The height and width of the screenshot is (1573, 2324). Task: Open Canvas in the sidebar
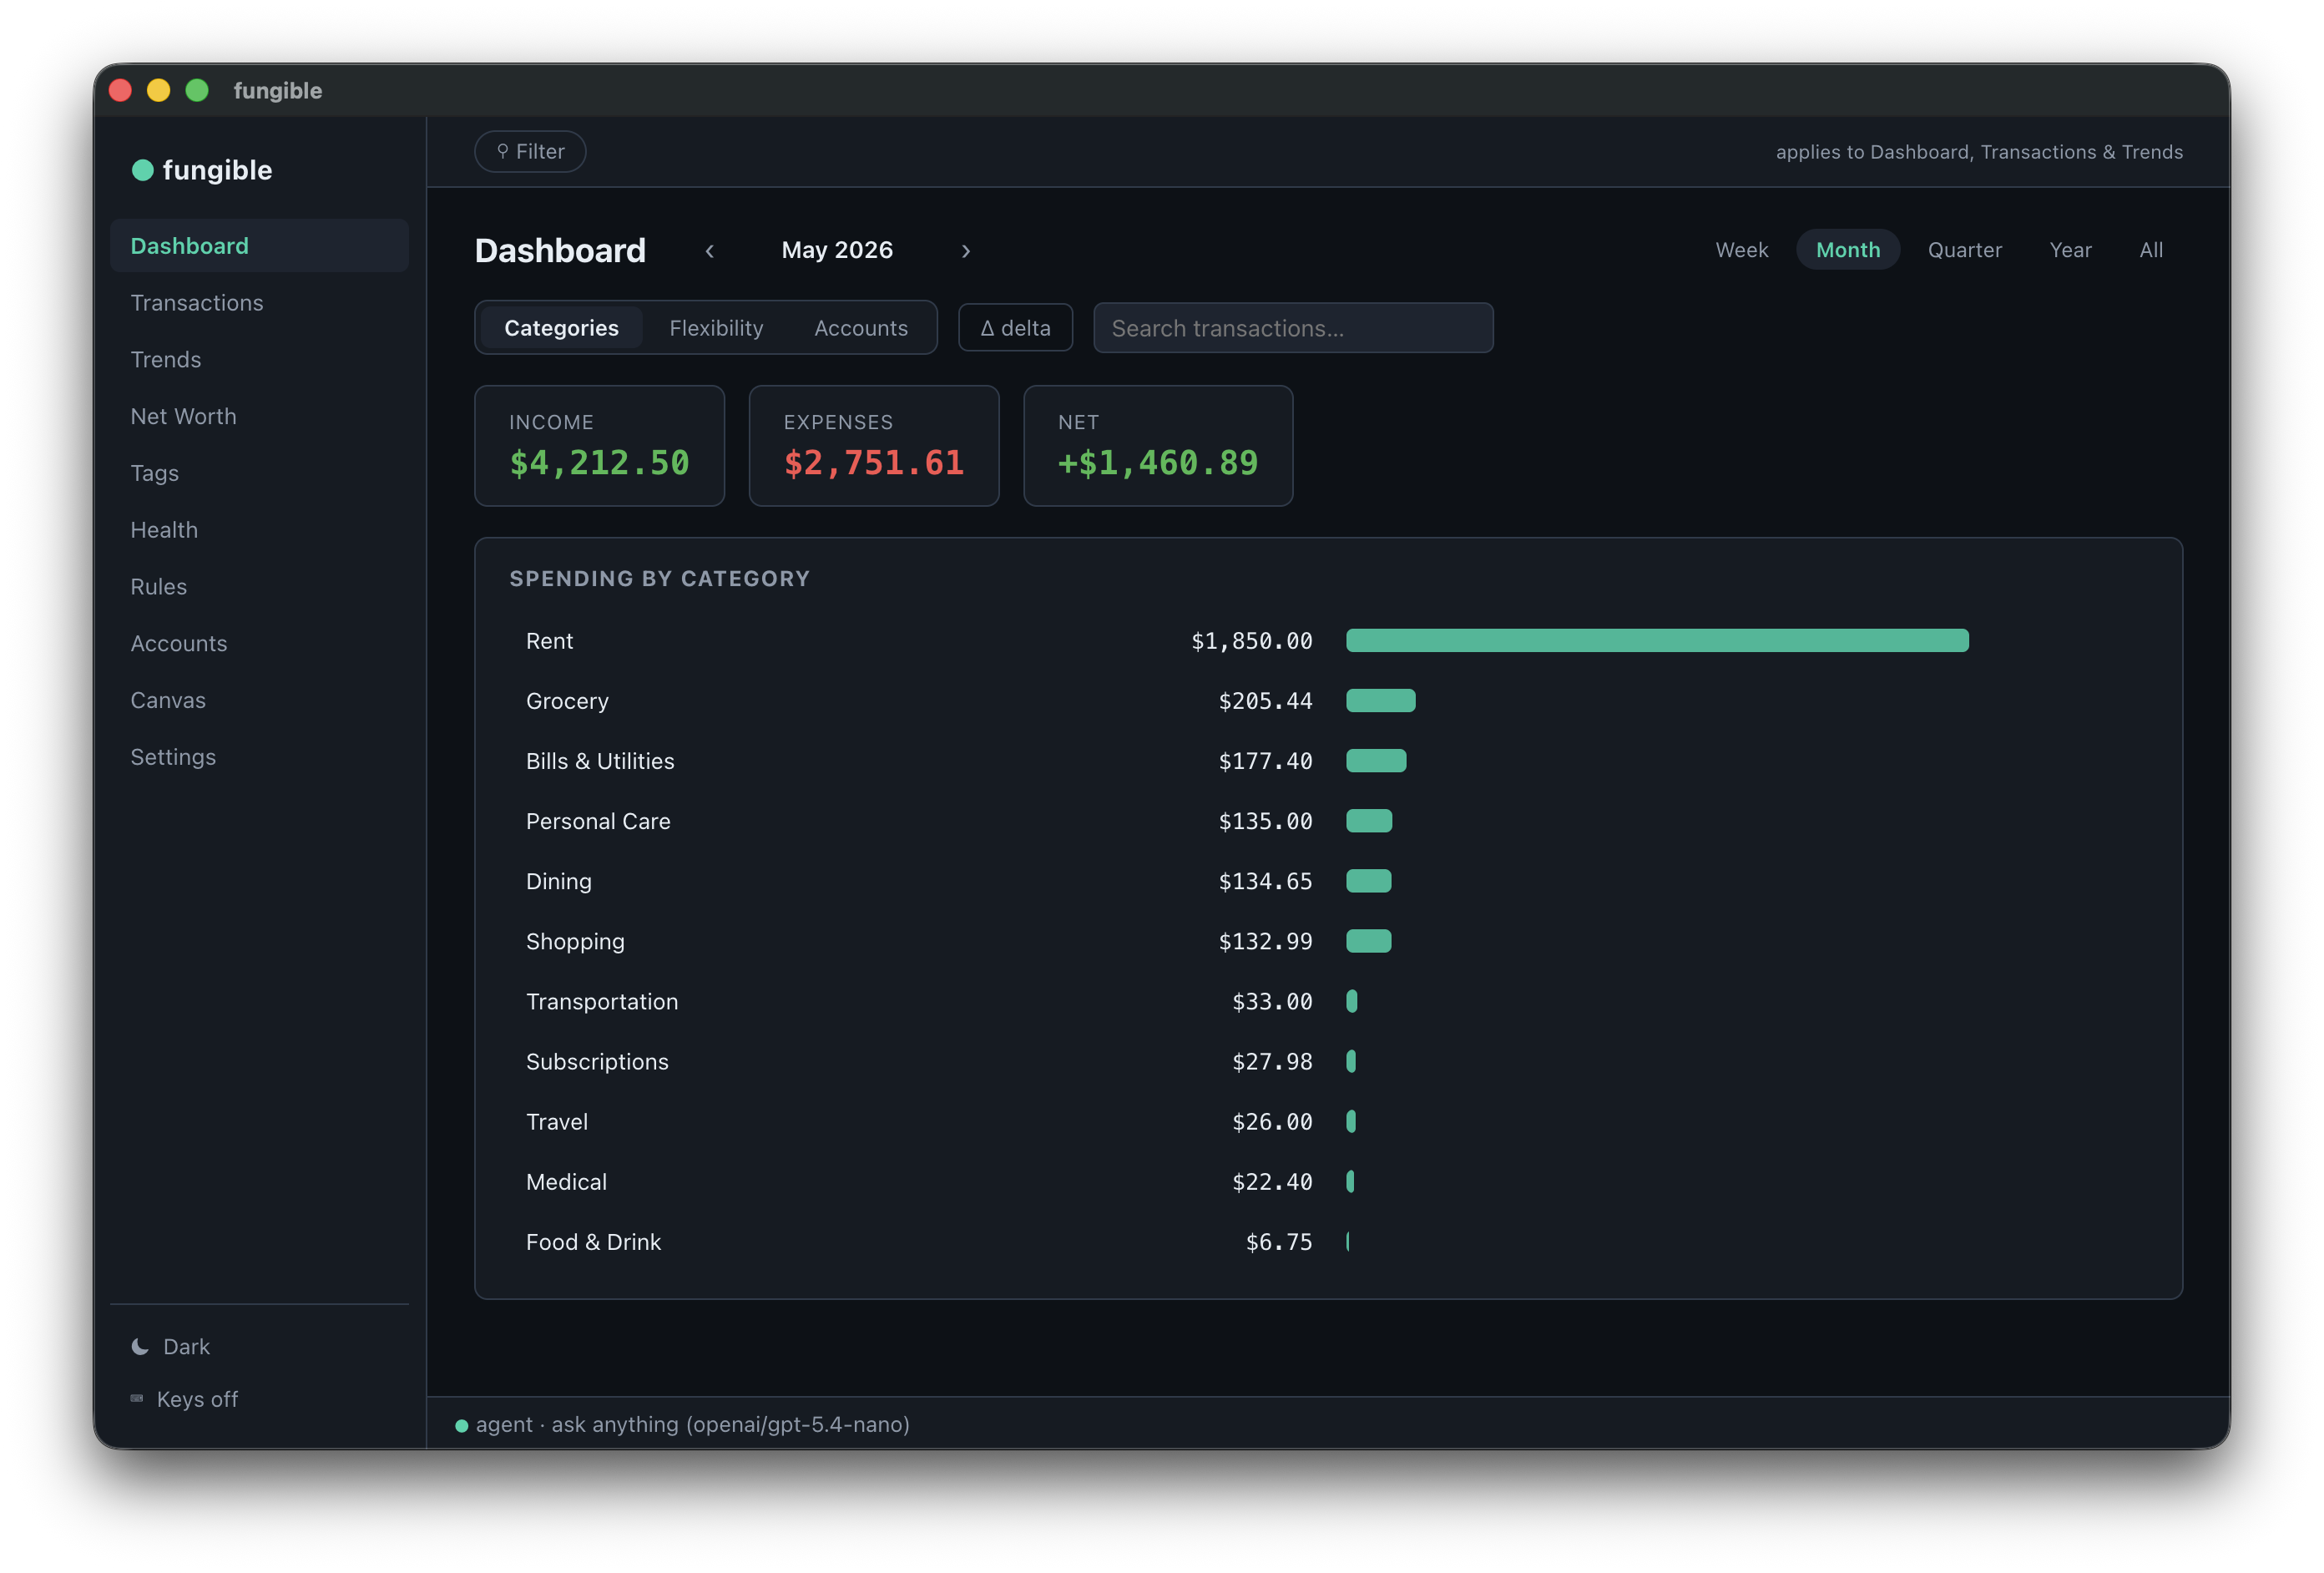pyautogui.click(x=259, y=700)
